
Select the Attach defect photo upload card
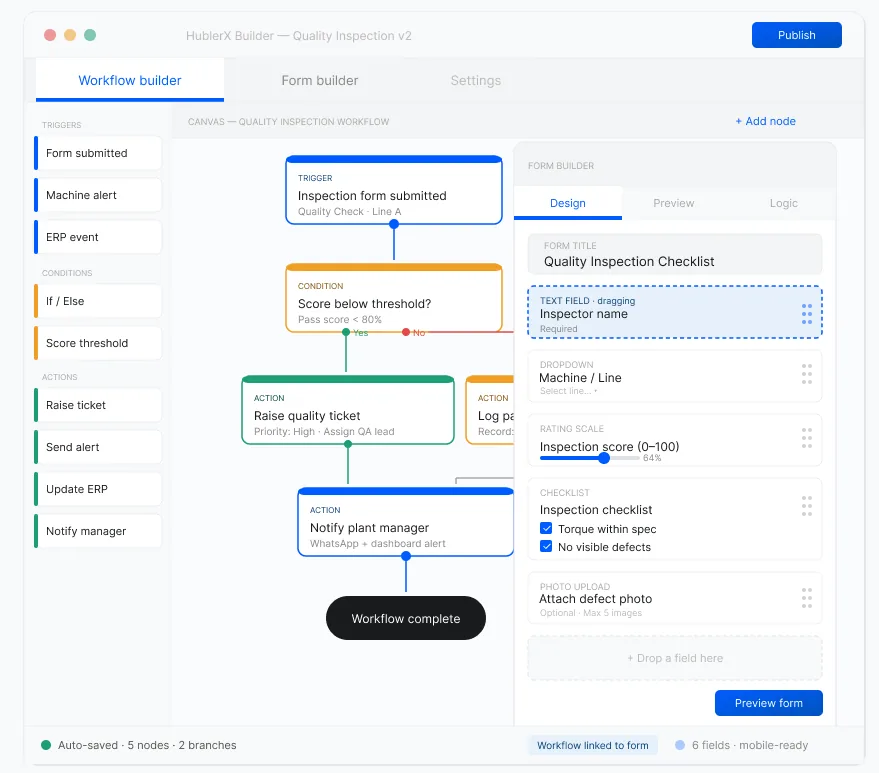(x=674, y=598)
